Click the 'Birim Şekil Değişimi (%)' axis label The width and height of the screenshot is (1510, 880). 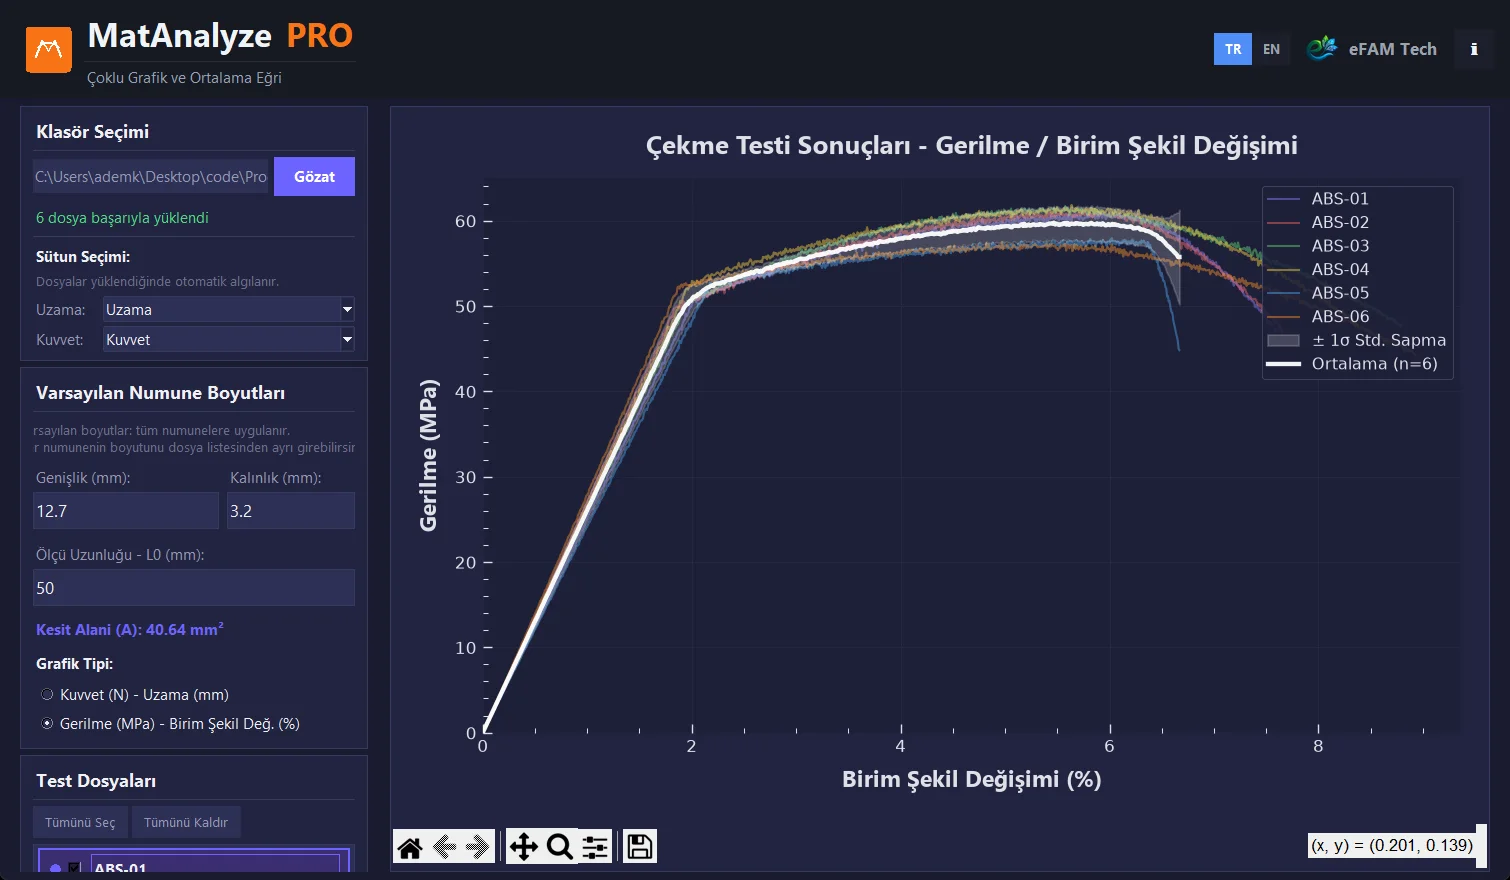point(971,779)
